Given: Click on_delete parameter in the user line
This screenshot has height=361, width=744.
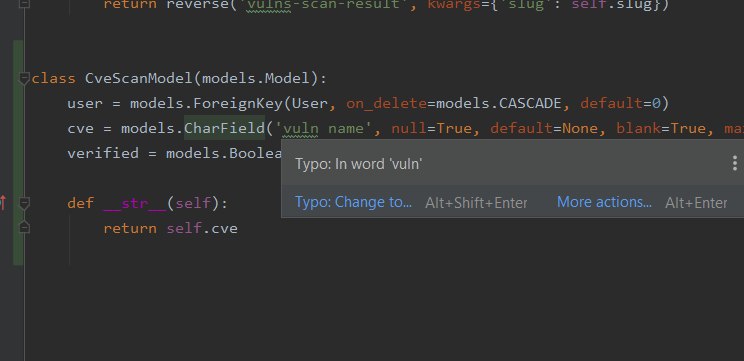Looking at the screenshot, I should click(386, 103).
